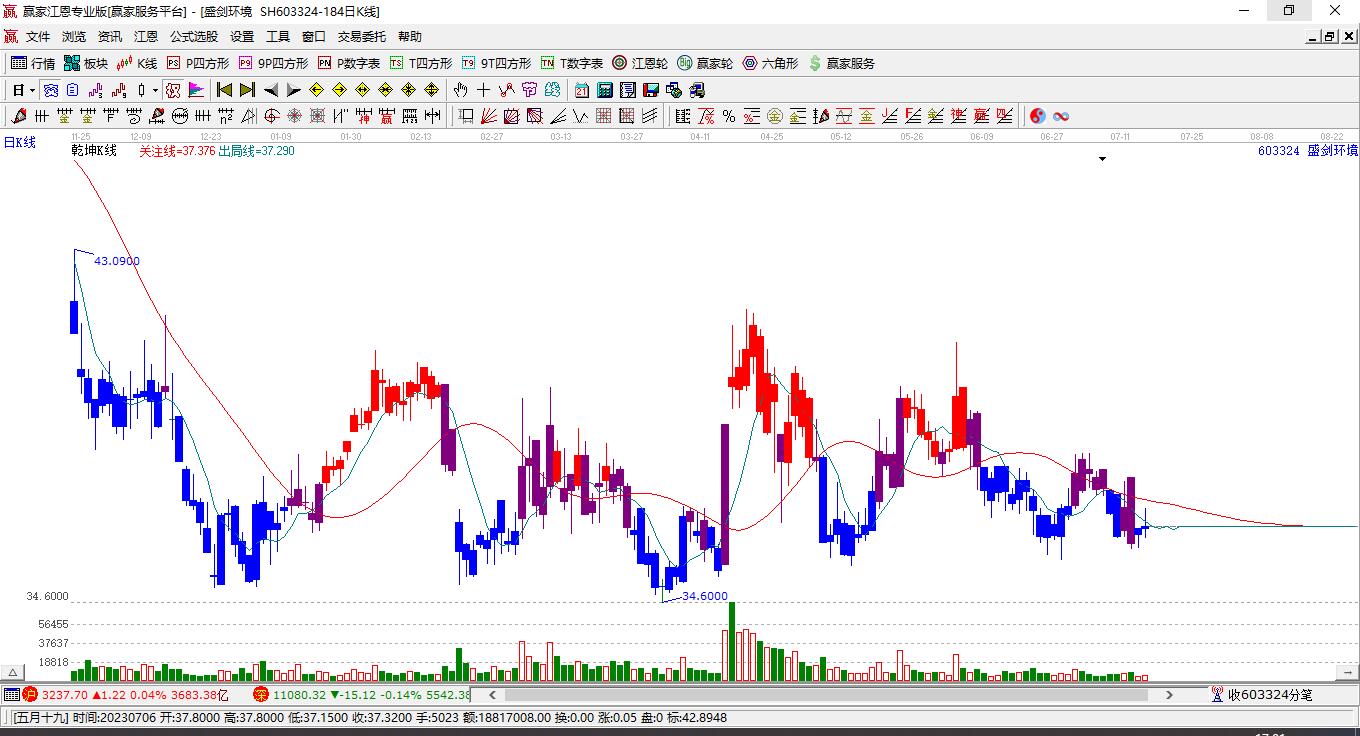Click the yellow diamond with left arrow
Viewport: 1360px width, 736px height.
[x=316, y=90]
